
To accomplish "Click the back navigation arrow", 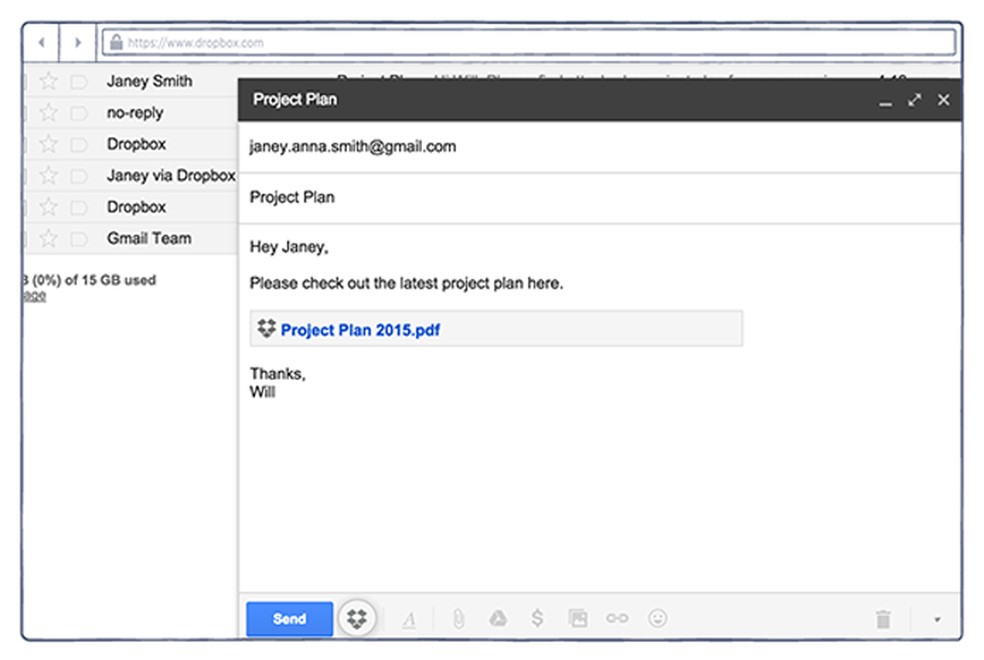I will [x=40, y=43].
